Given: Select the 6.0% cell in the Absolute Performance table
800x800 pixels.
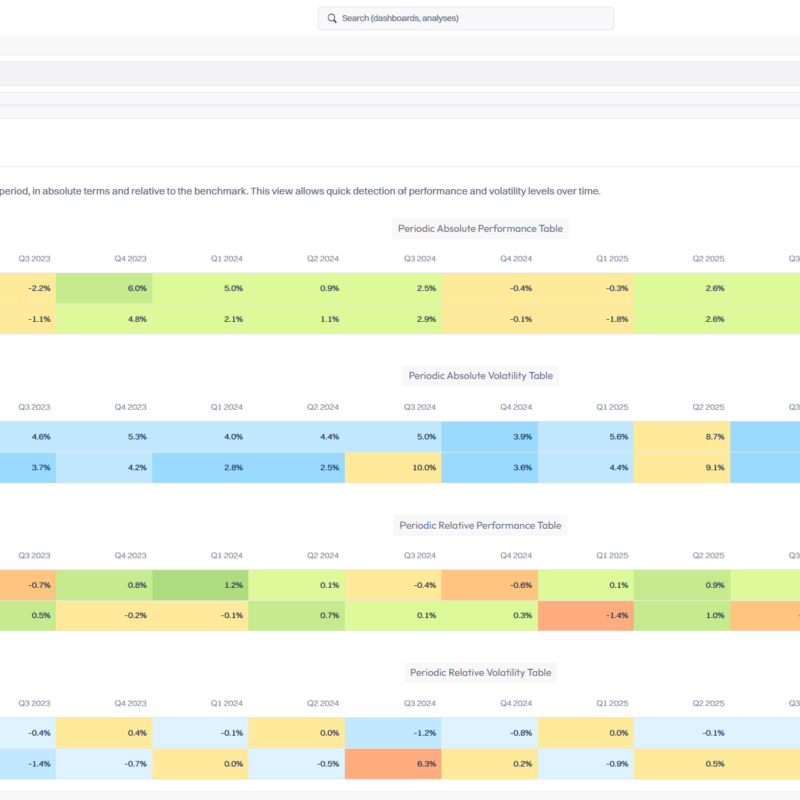Looking at the screenshot, I should tap(104, 288).
